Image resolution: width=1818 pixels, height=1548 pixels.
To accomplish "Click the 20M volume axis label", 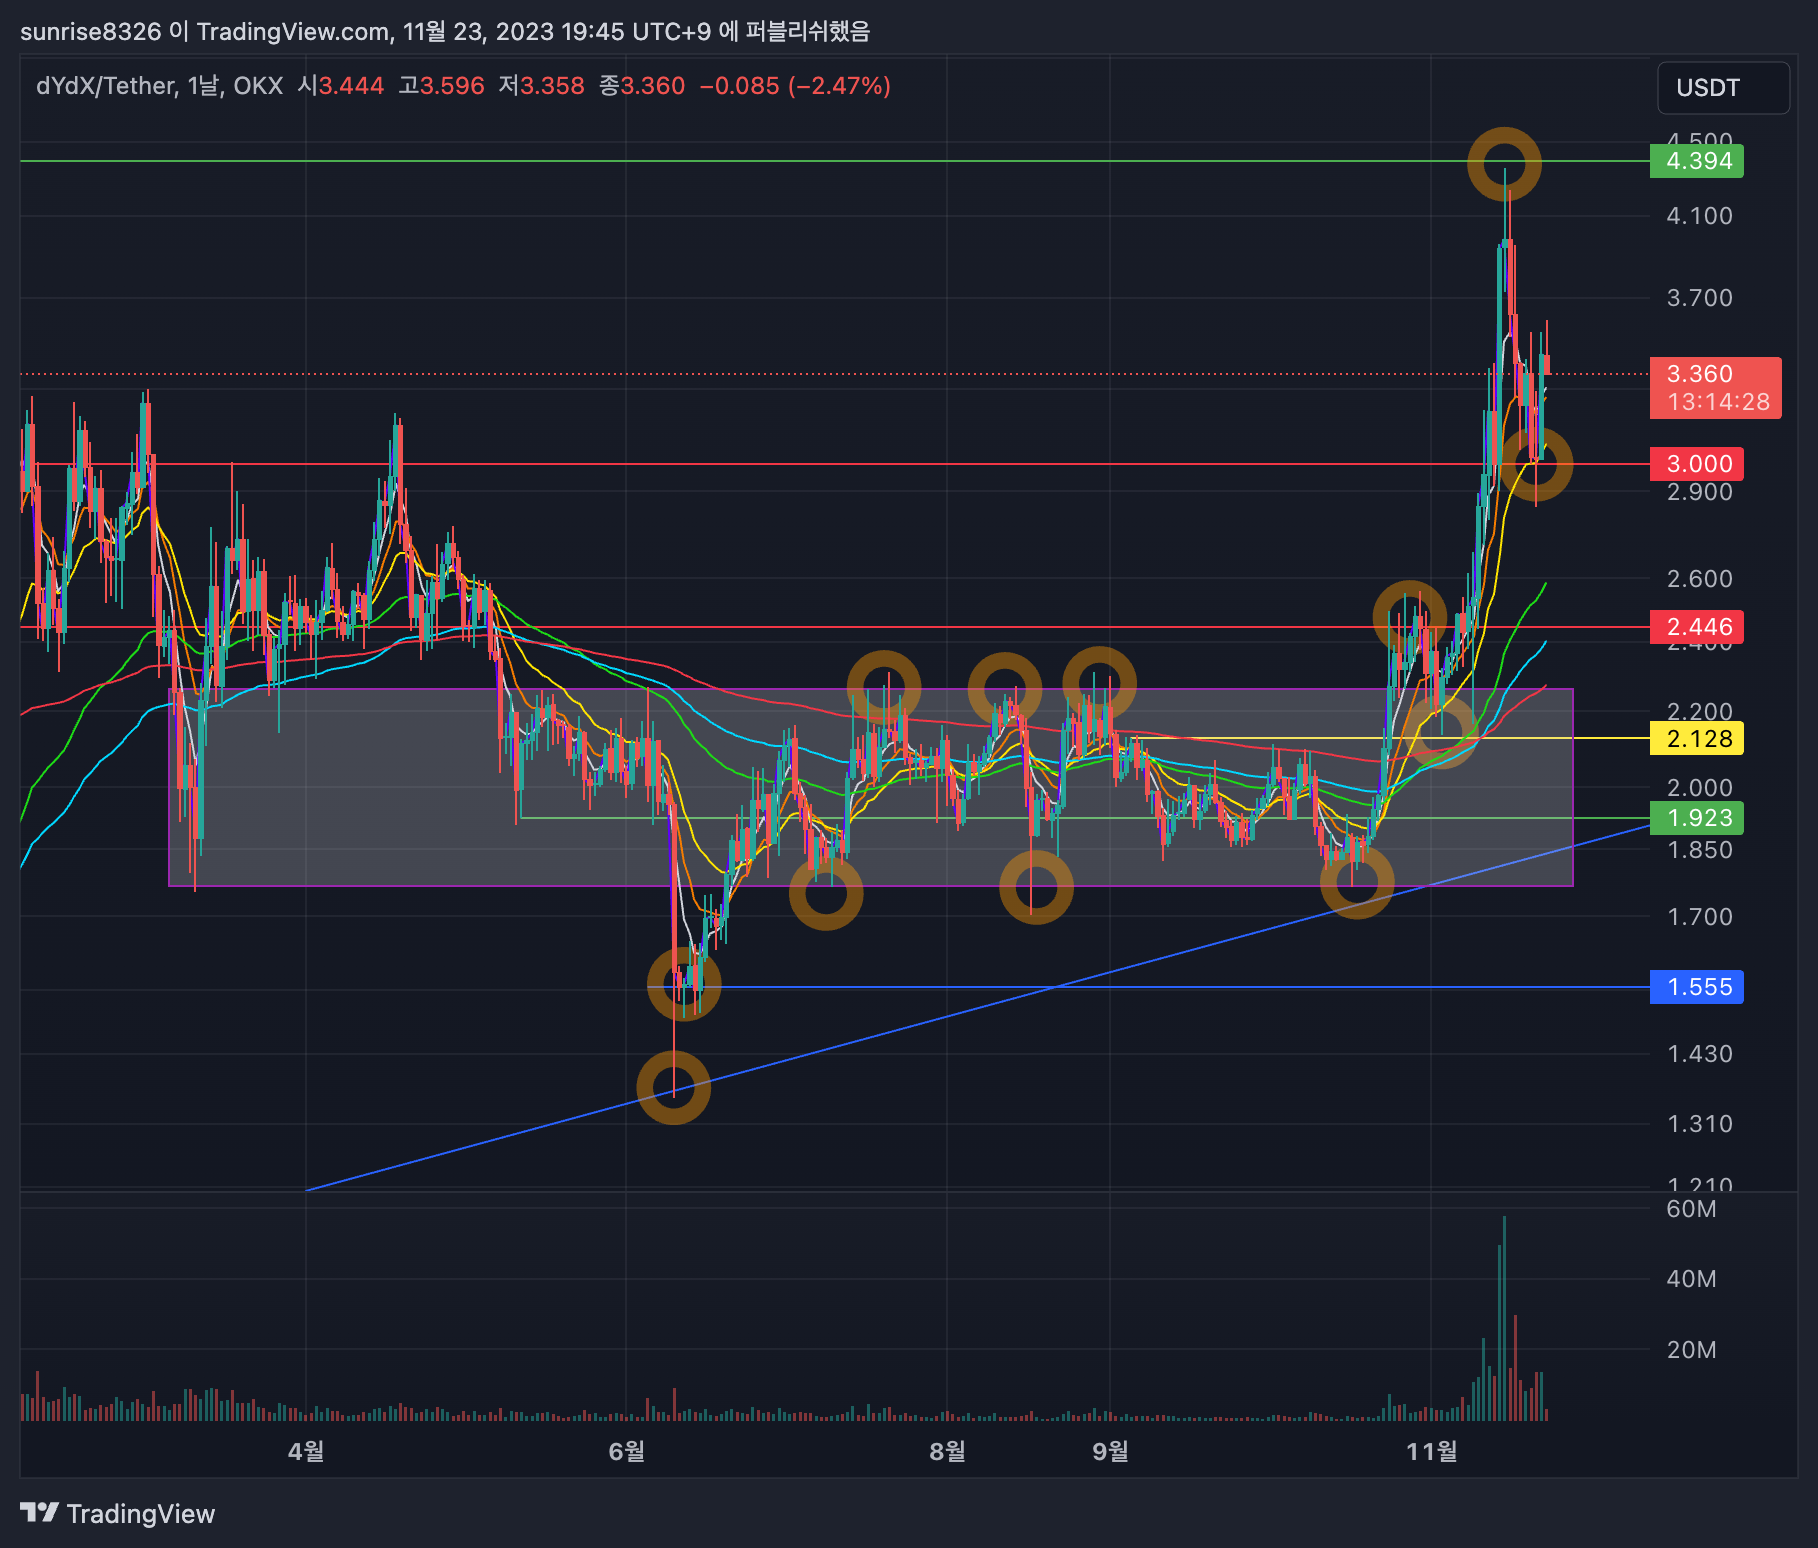I will 1691,1350.
